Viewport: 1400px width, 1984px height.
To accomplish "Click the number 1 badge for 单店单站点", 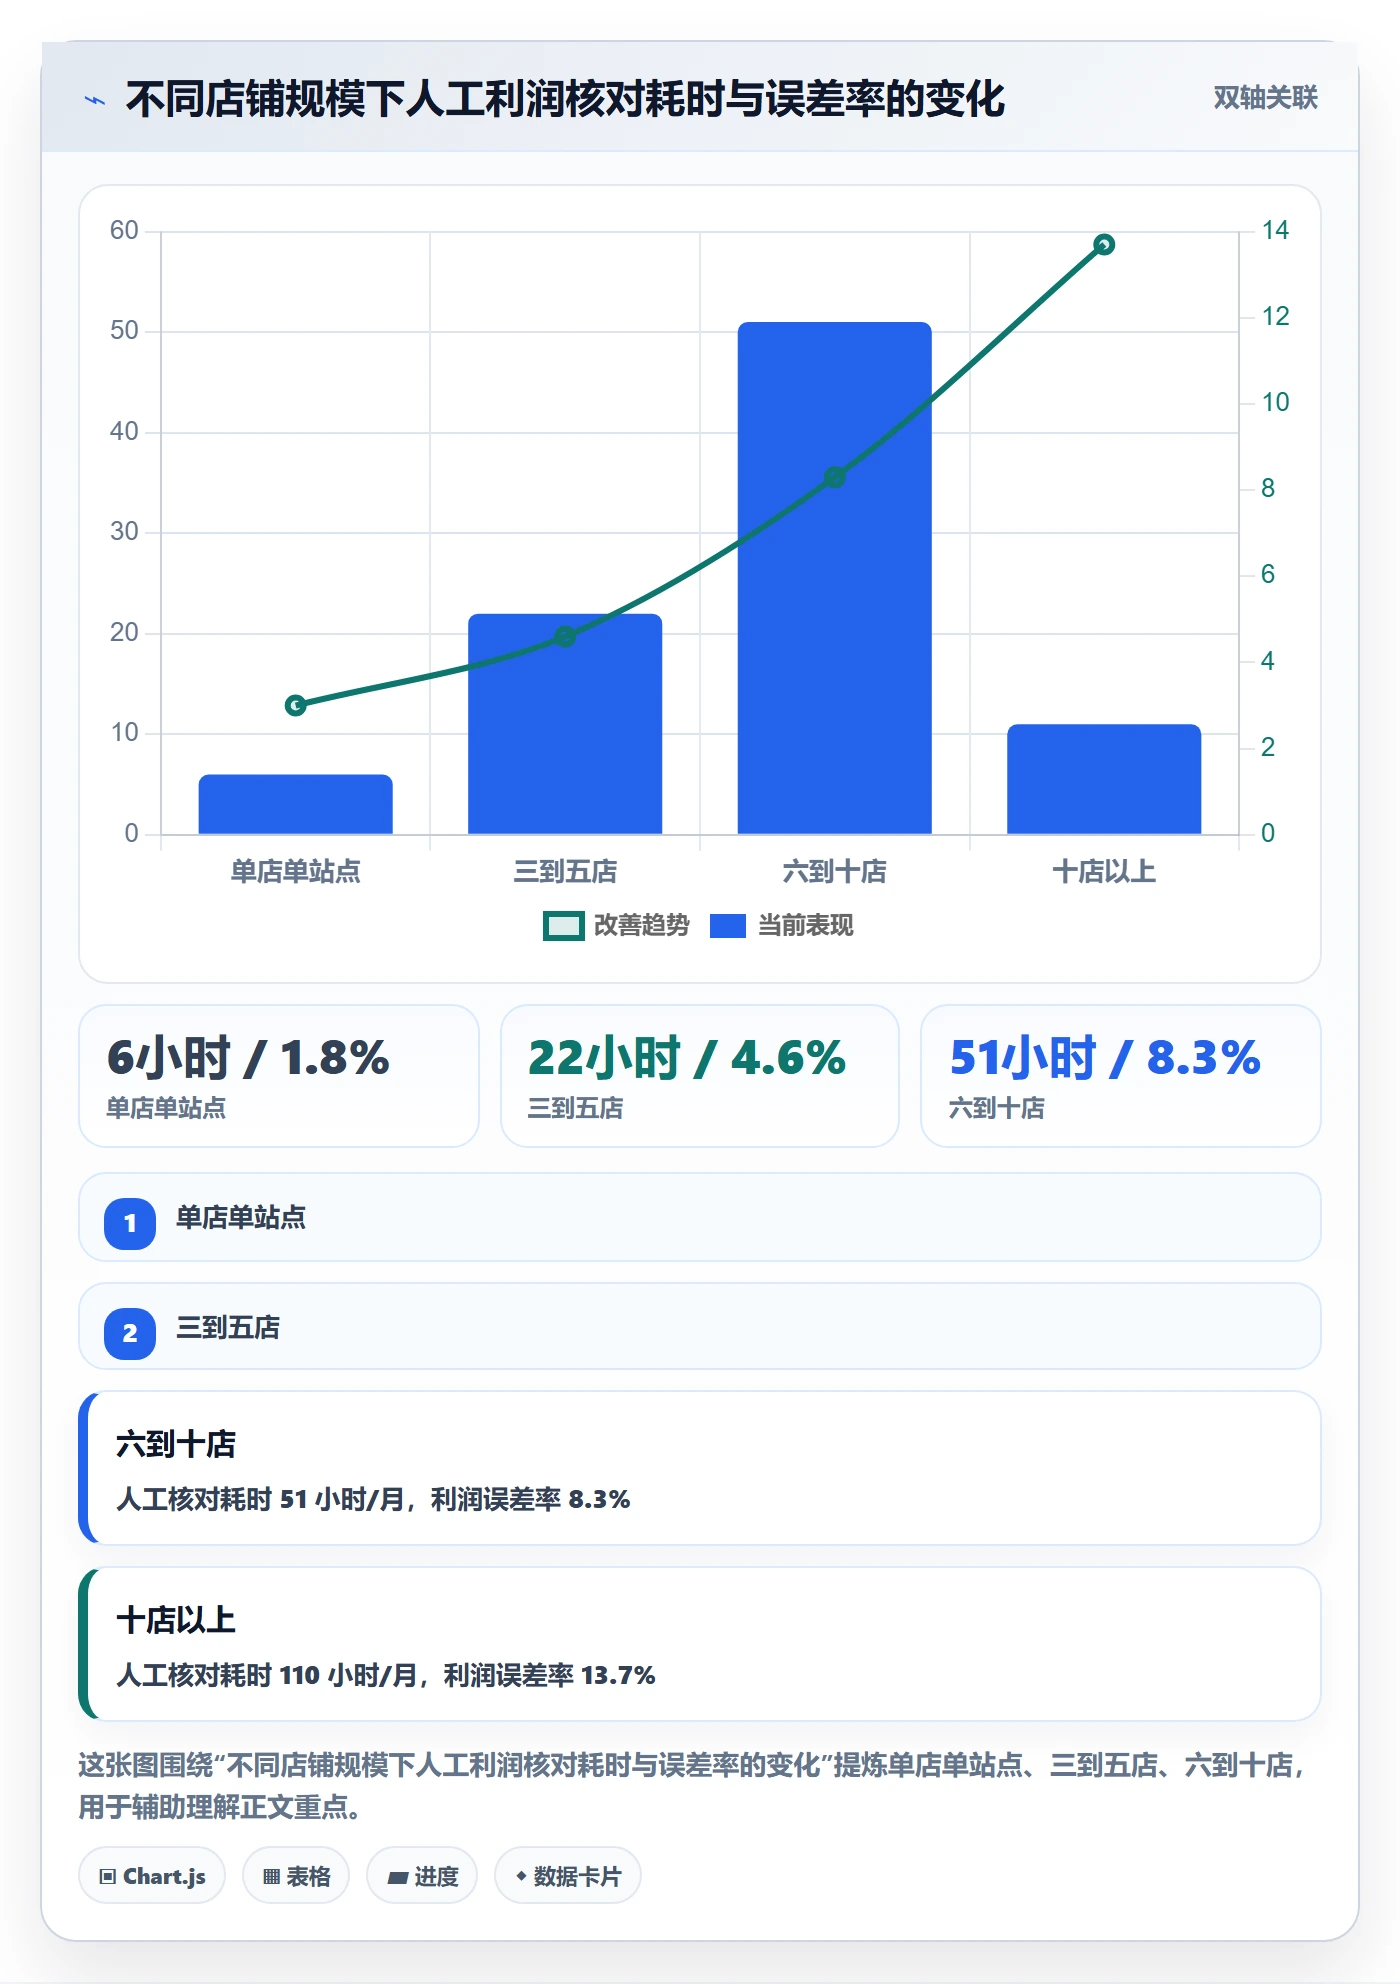I will click(x=130, y=1223).
